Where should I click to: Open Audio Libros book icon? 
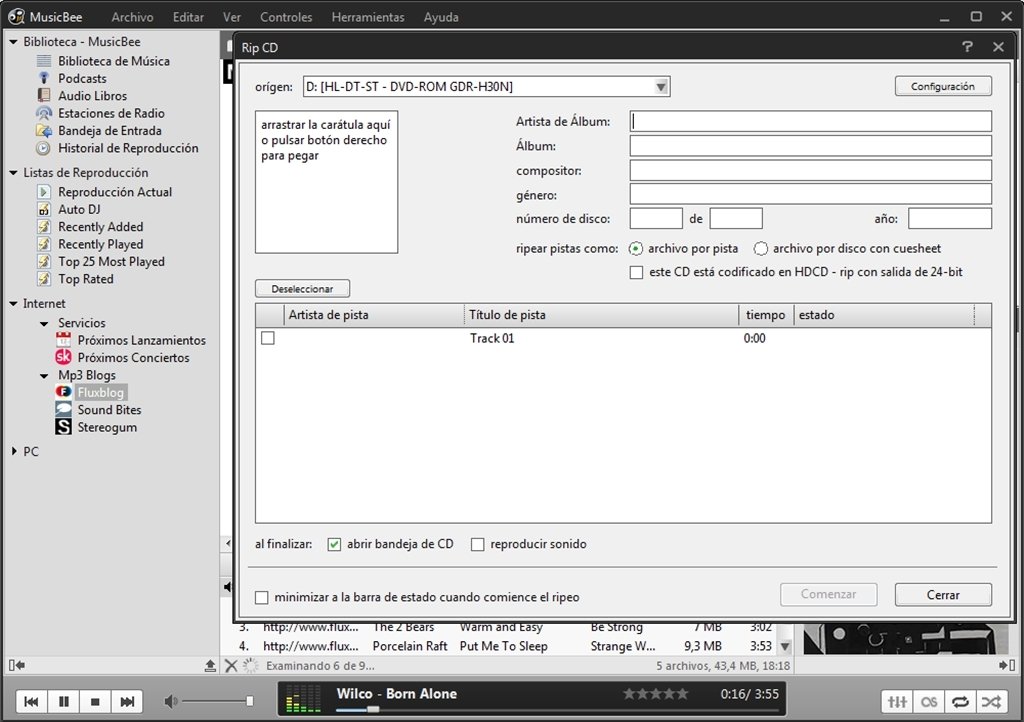point(44,95)
